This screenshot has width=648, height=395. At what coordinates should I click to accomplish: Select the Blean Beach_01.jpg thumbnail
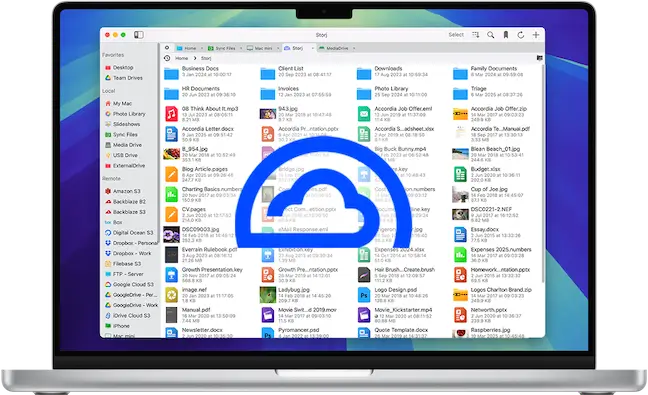point(460,154)
